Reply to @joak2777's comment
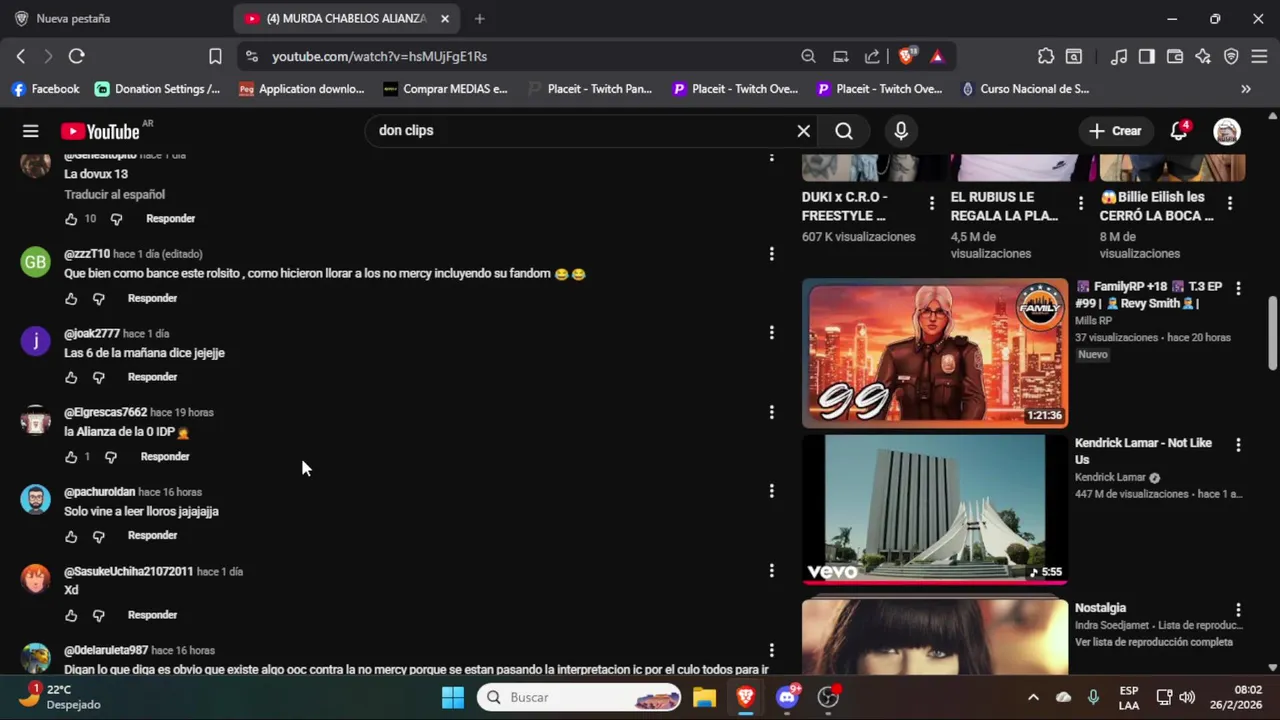1280x720 pixels. [x=152, y=377]
